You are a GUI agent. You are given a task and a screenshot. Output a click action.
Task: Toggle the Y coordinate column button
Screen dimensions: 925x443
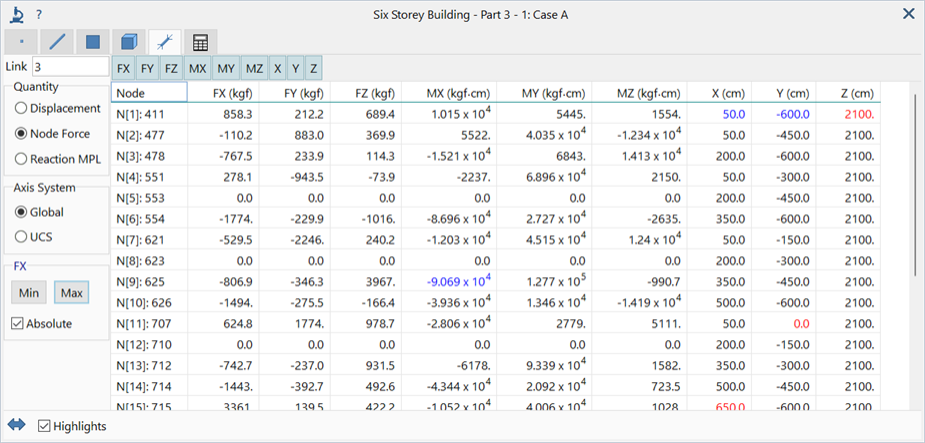pyautogui.click(x=296, y=68)
